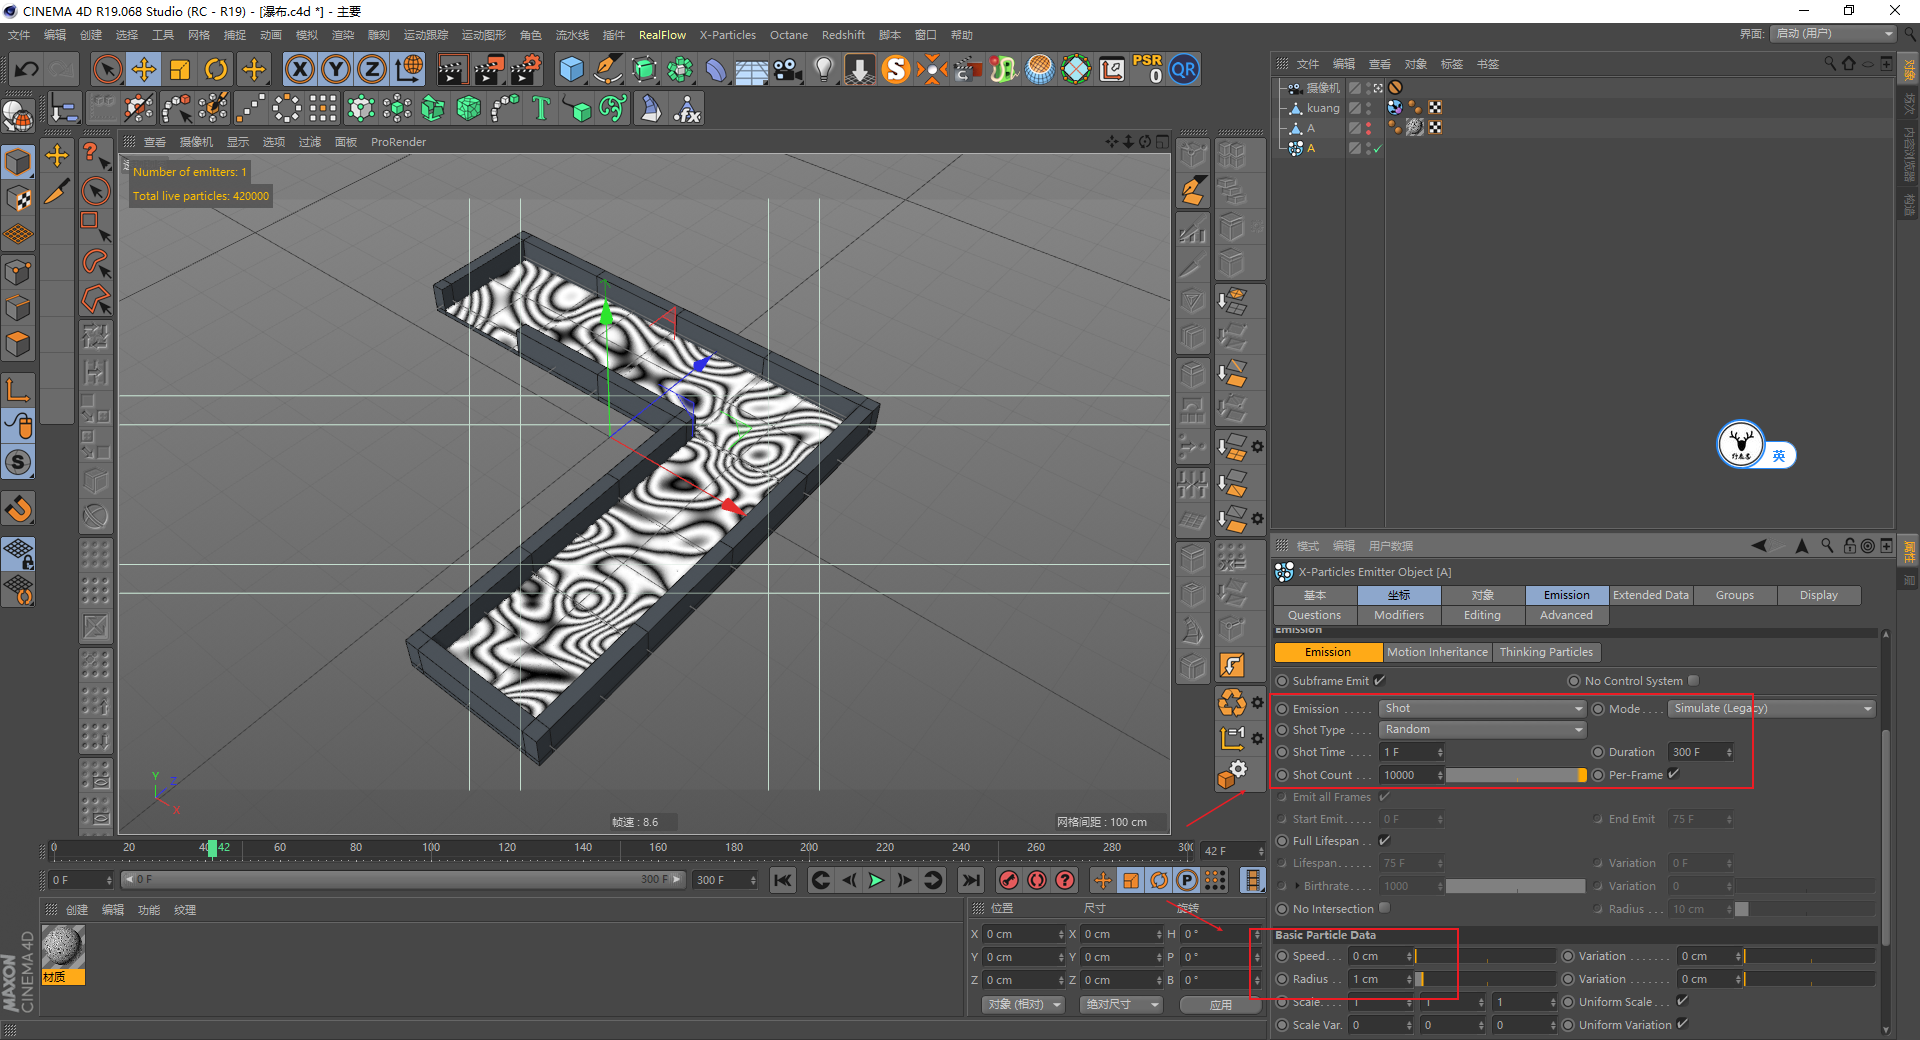The image size is (1920, 1040).
Task: Toggle the Per-Frame checkbox
Action: coord(1674,774)
